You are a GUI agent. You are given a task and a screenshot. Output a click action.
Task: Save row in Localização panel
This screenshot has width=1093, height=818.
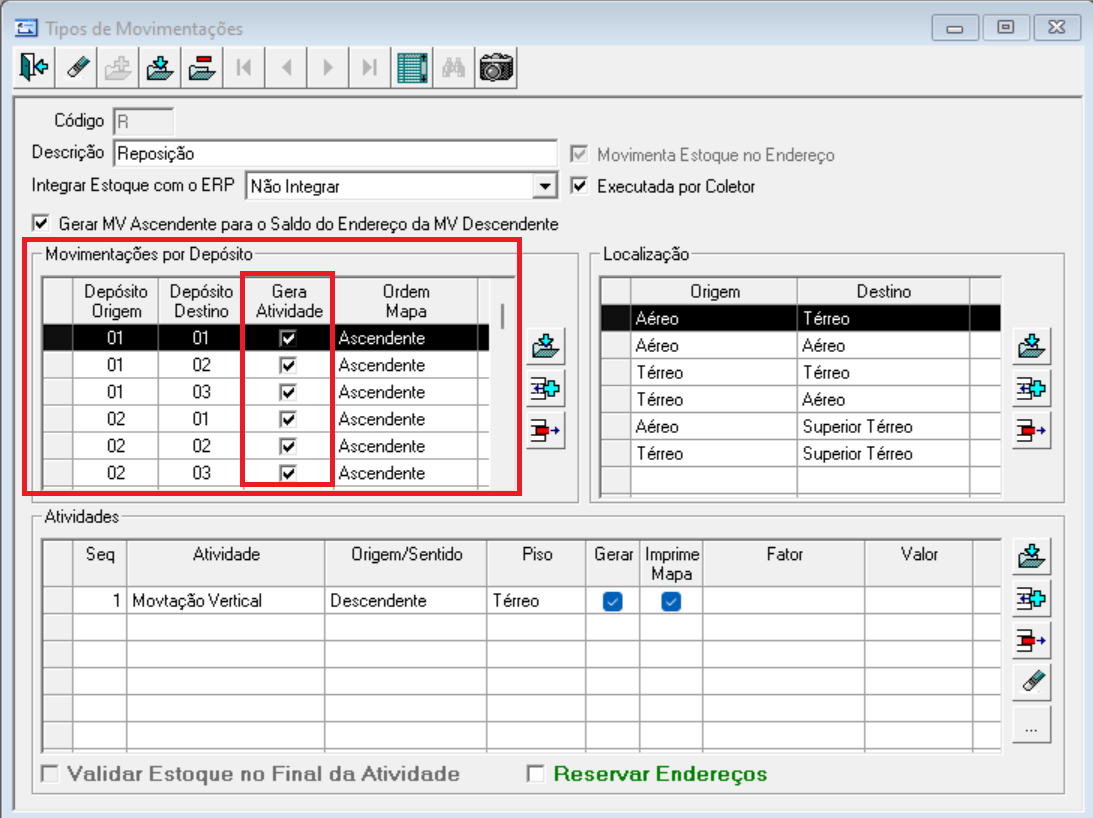(1032, 346)
